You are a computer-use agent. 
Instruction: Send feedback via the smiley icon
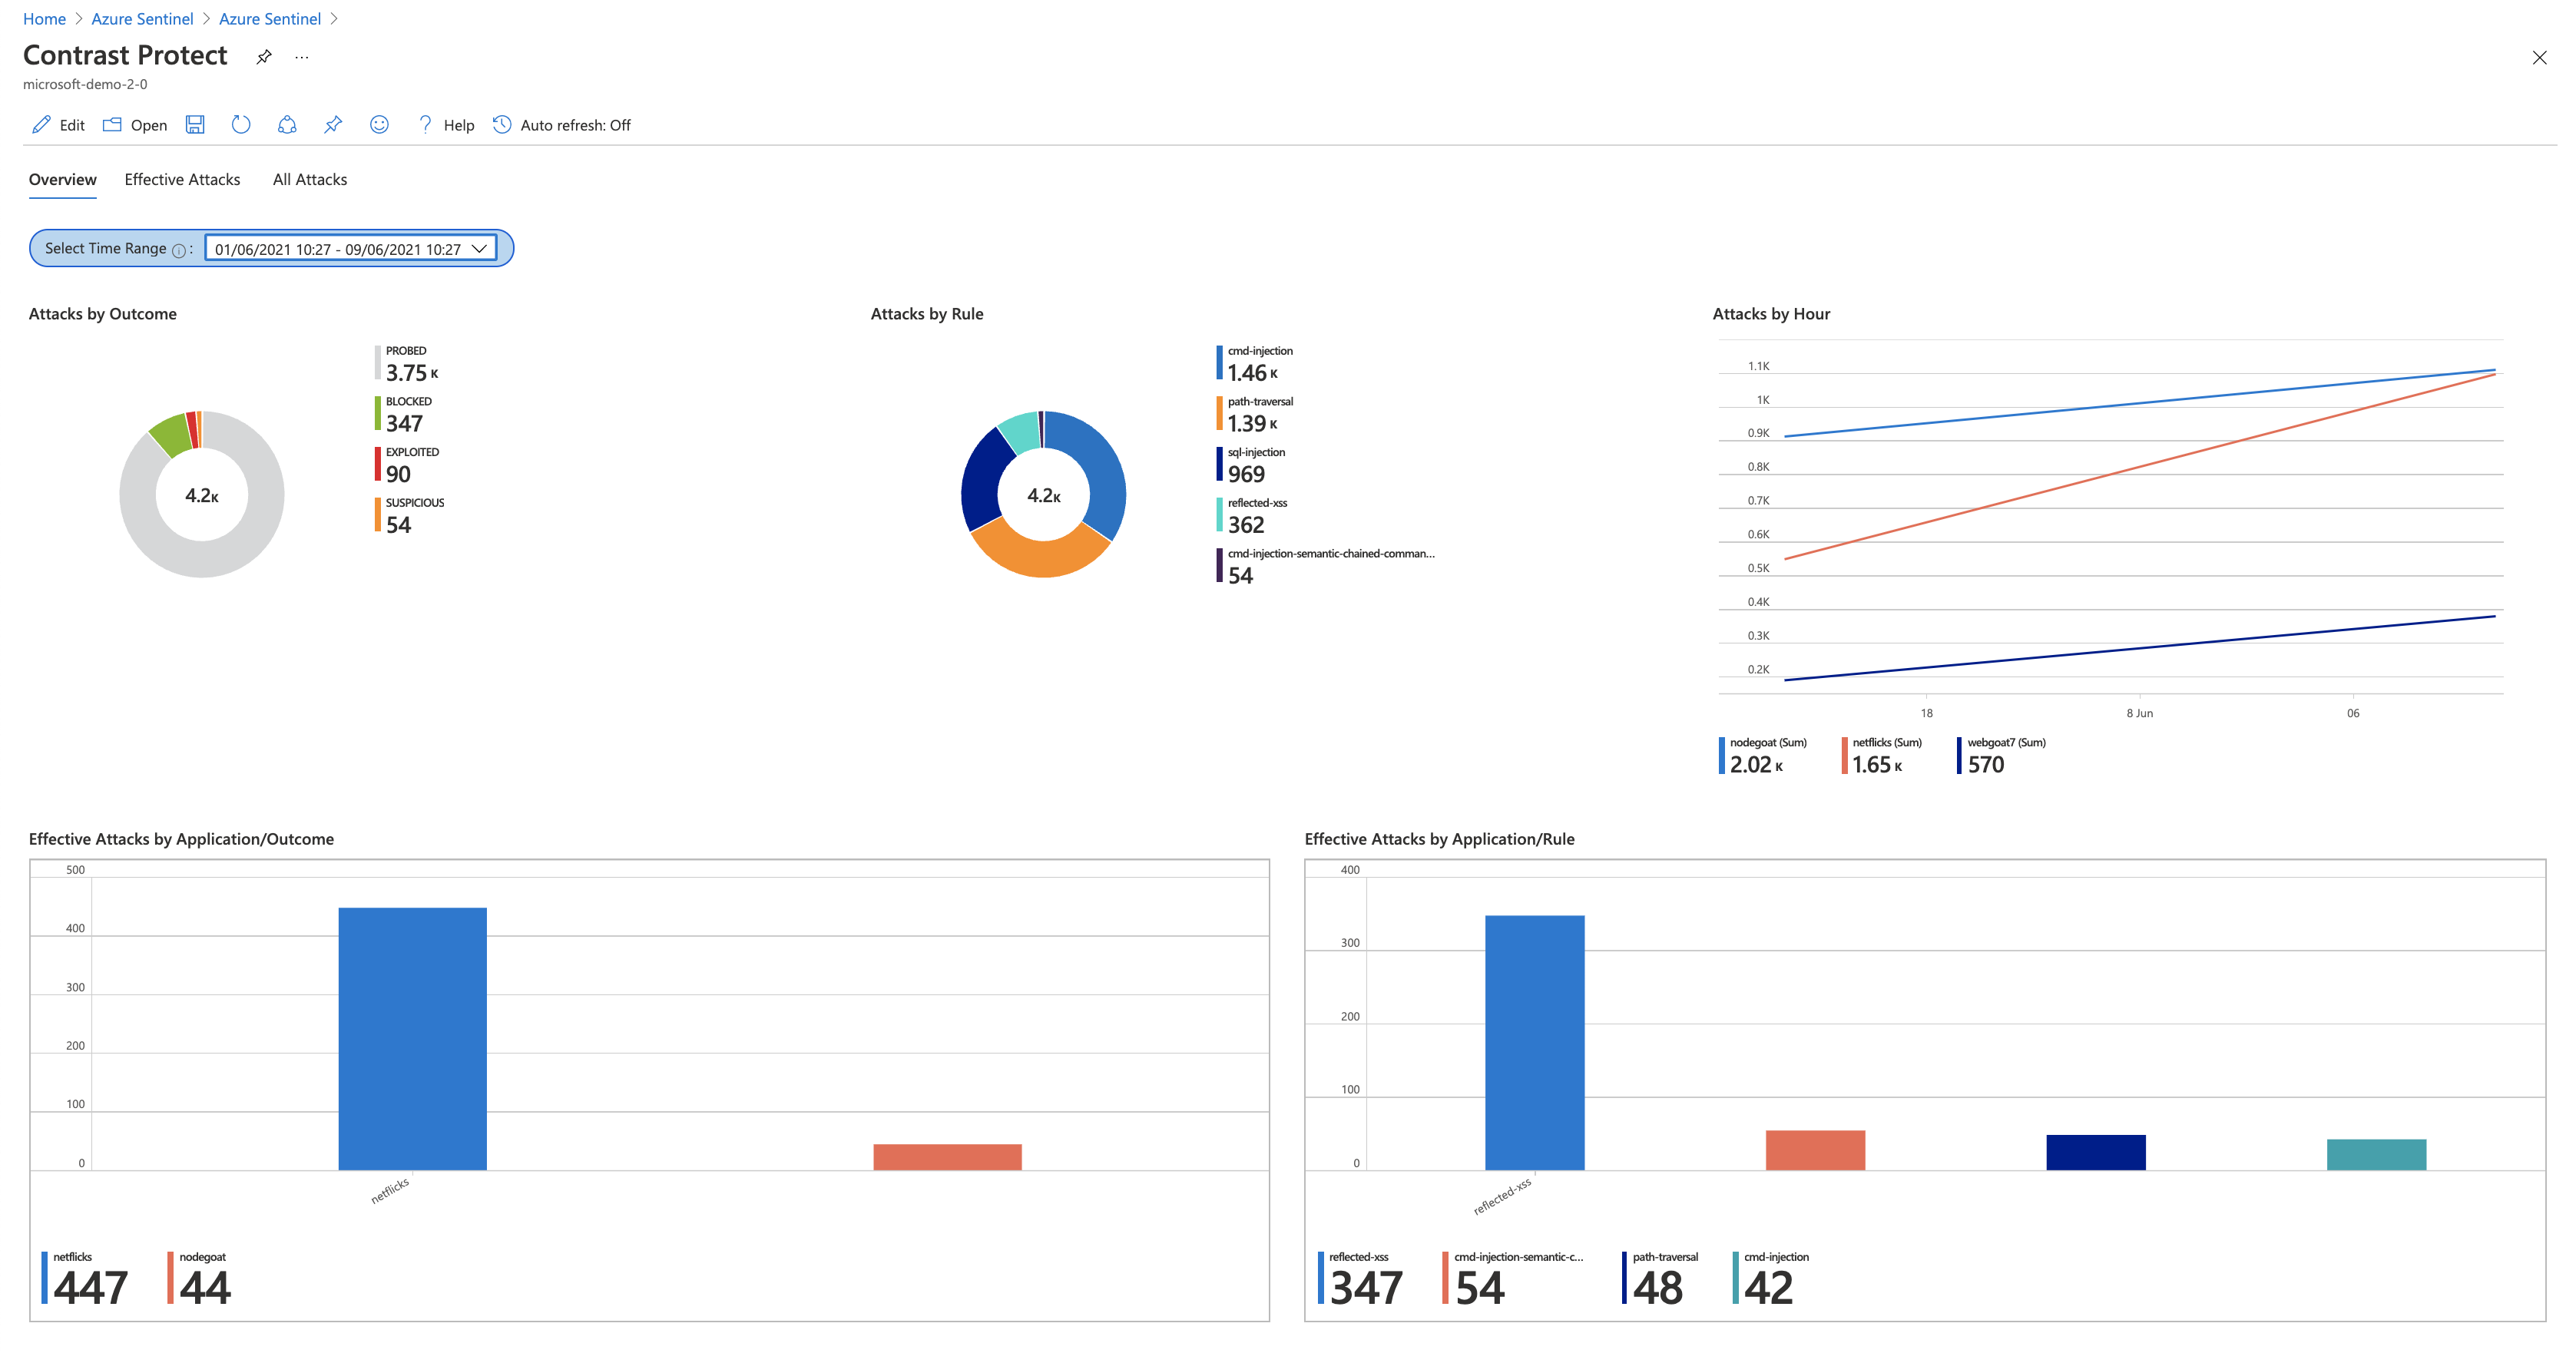click(x=379, y=124)
